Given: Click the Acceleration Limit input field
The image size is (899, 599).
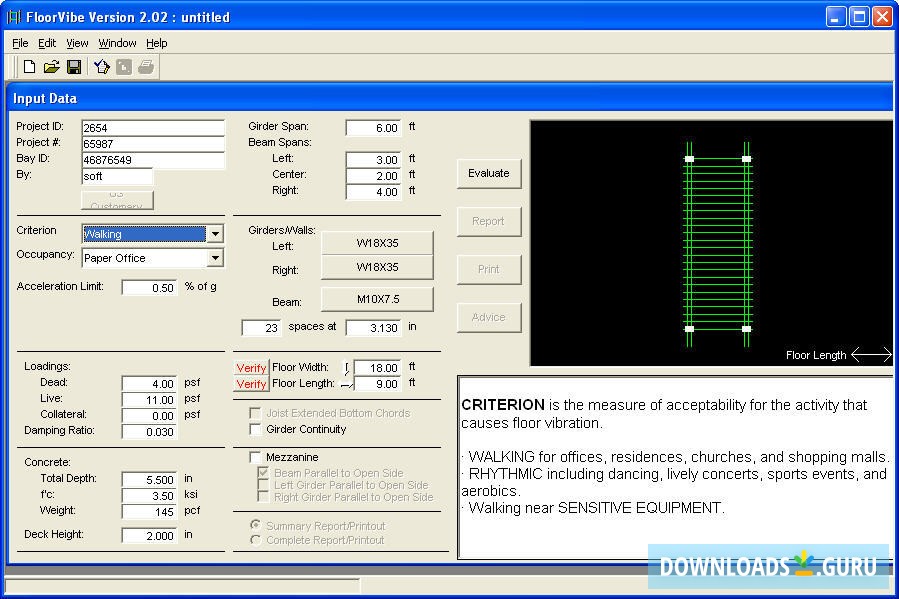Looking at the screenshot, I should click(149, 287).
